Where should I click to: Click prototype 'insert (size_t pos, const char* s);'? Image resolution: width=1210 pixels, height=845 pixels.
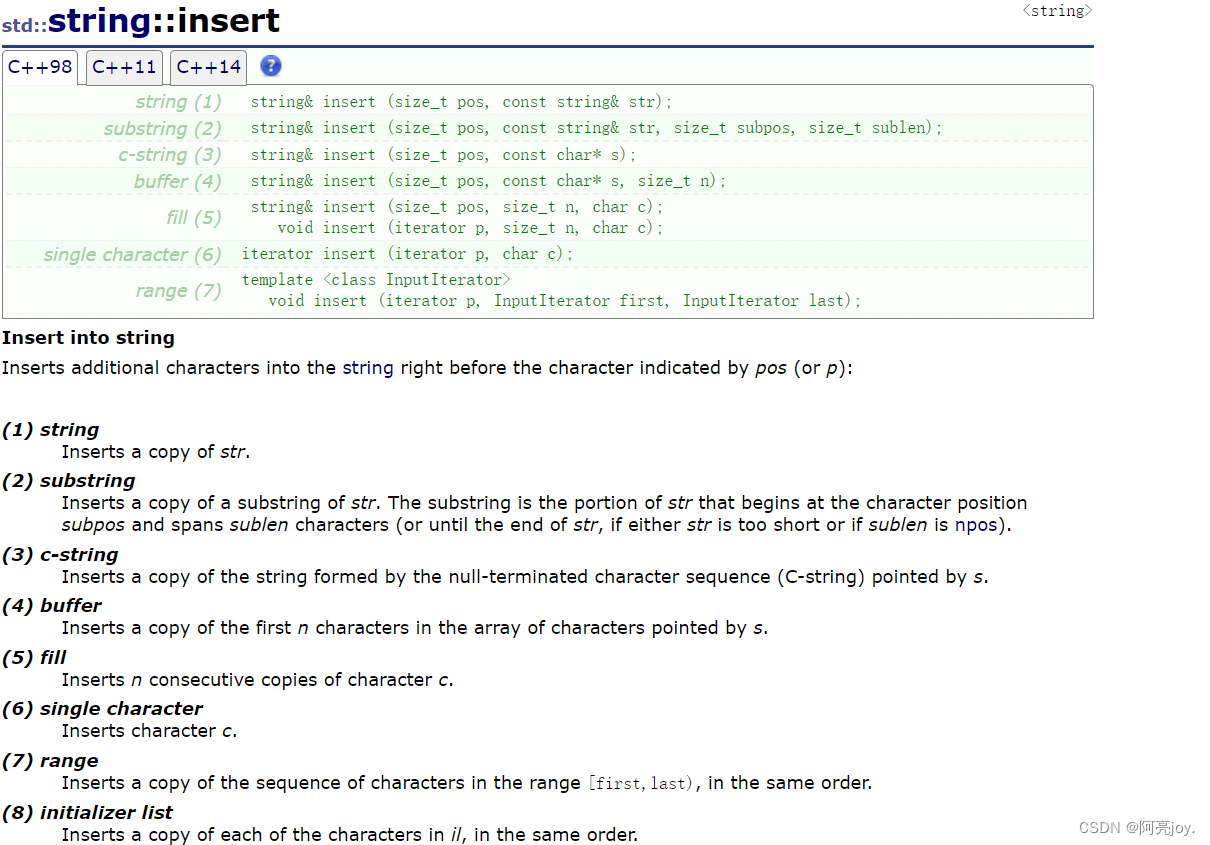(443, 155)
